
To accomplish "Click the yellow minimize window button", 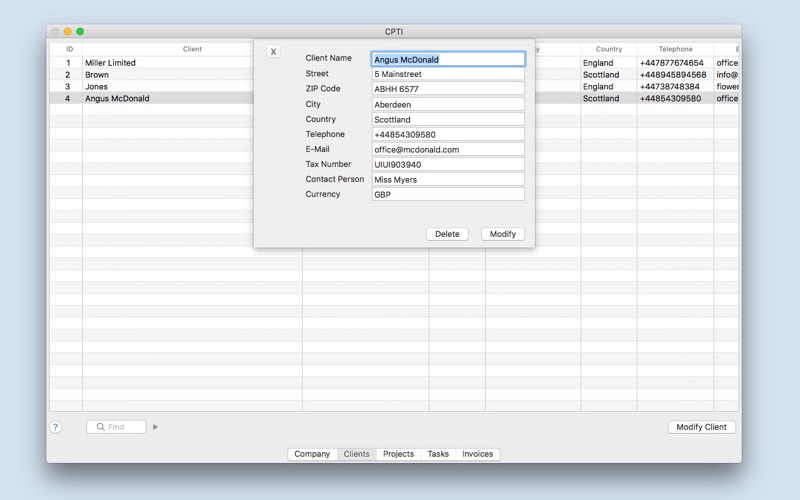I will coord(67,32).
